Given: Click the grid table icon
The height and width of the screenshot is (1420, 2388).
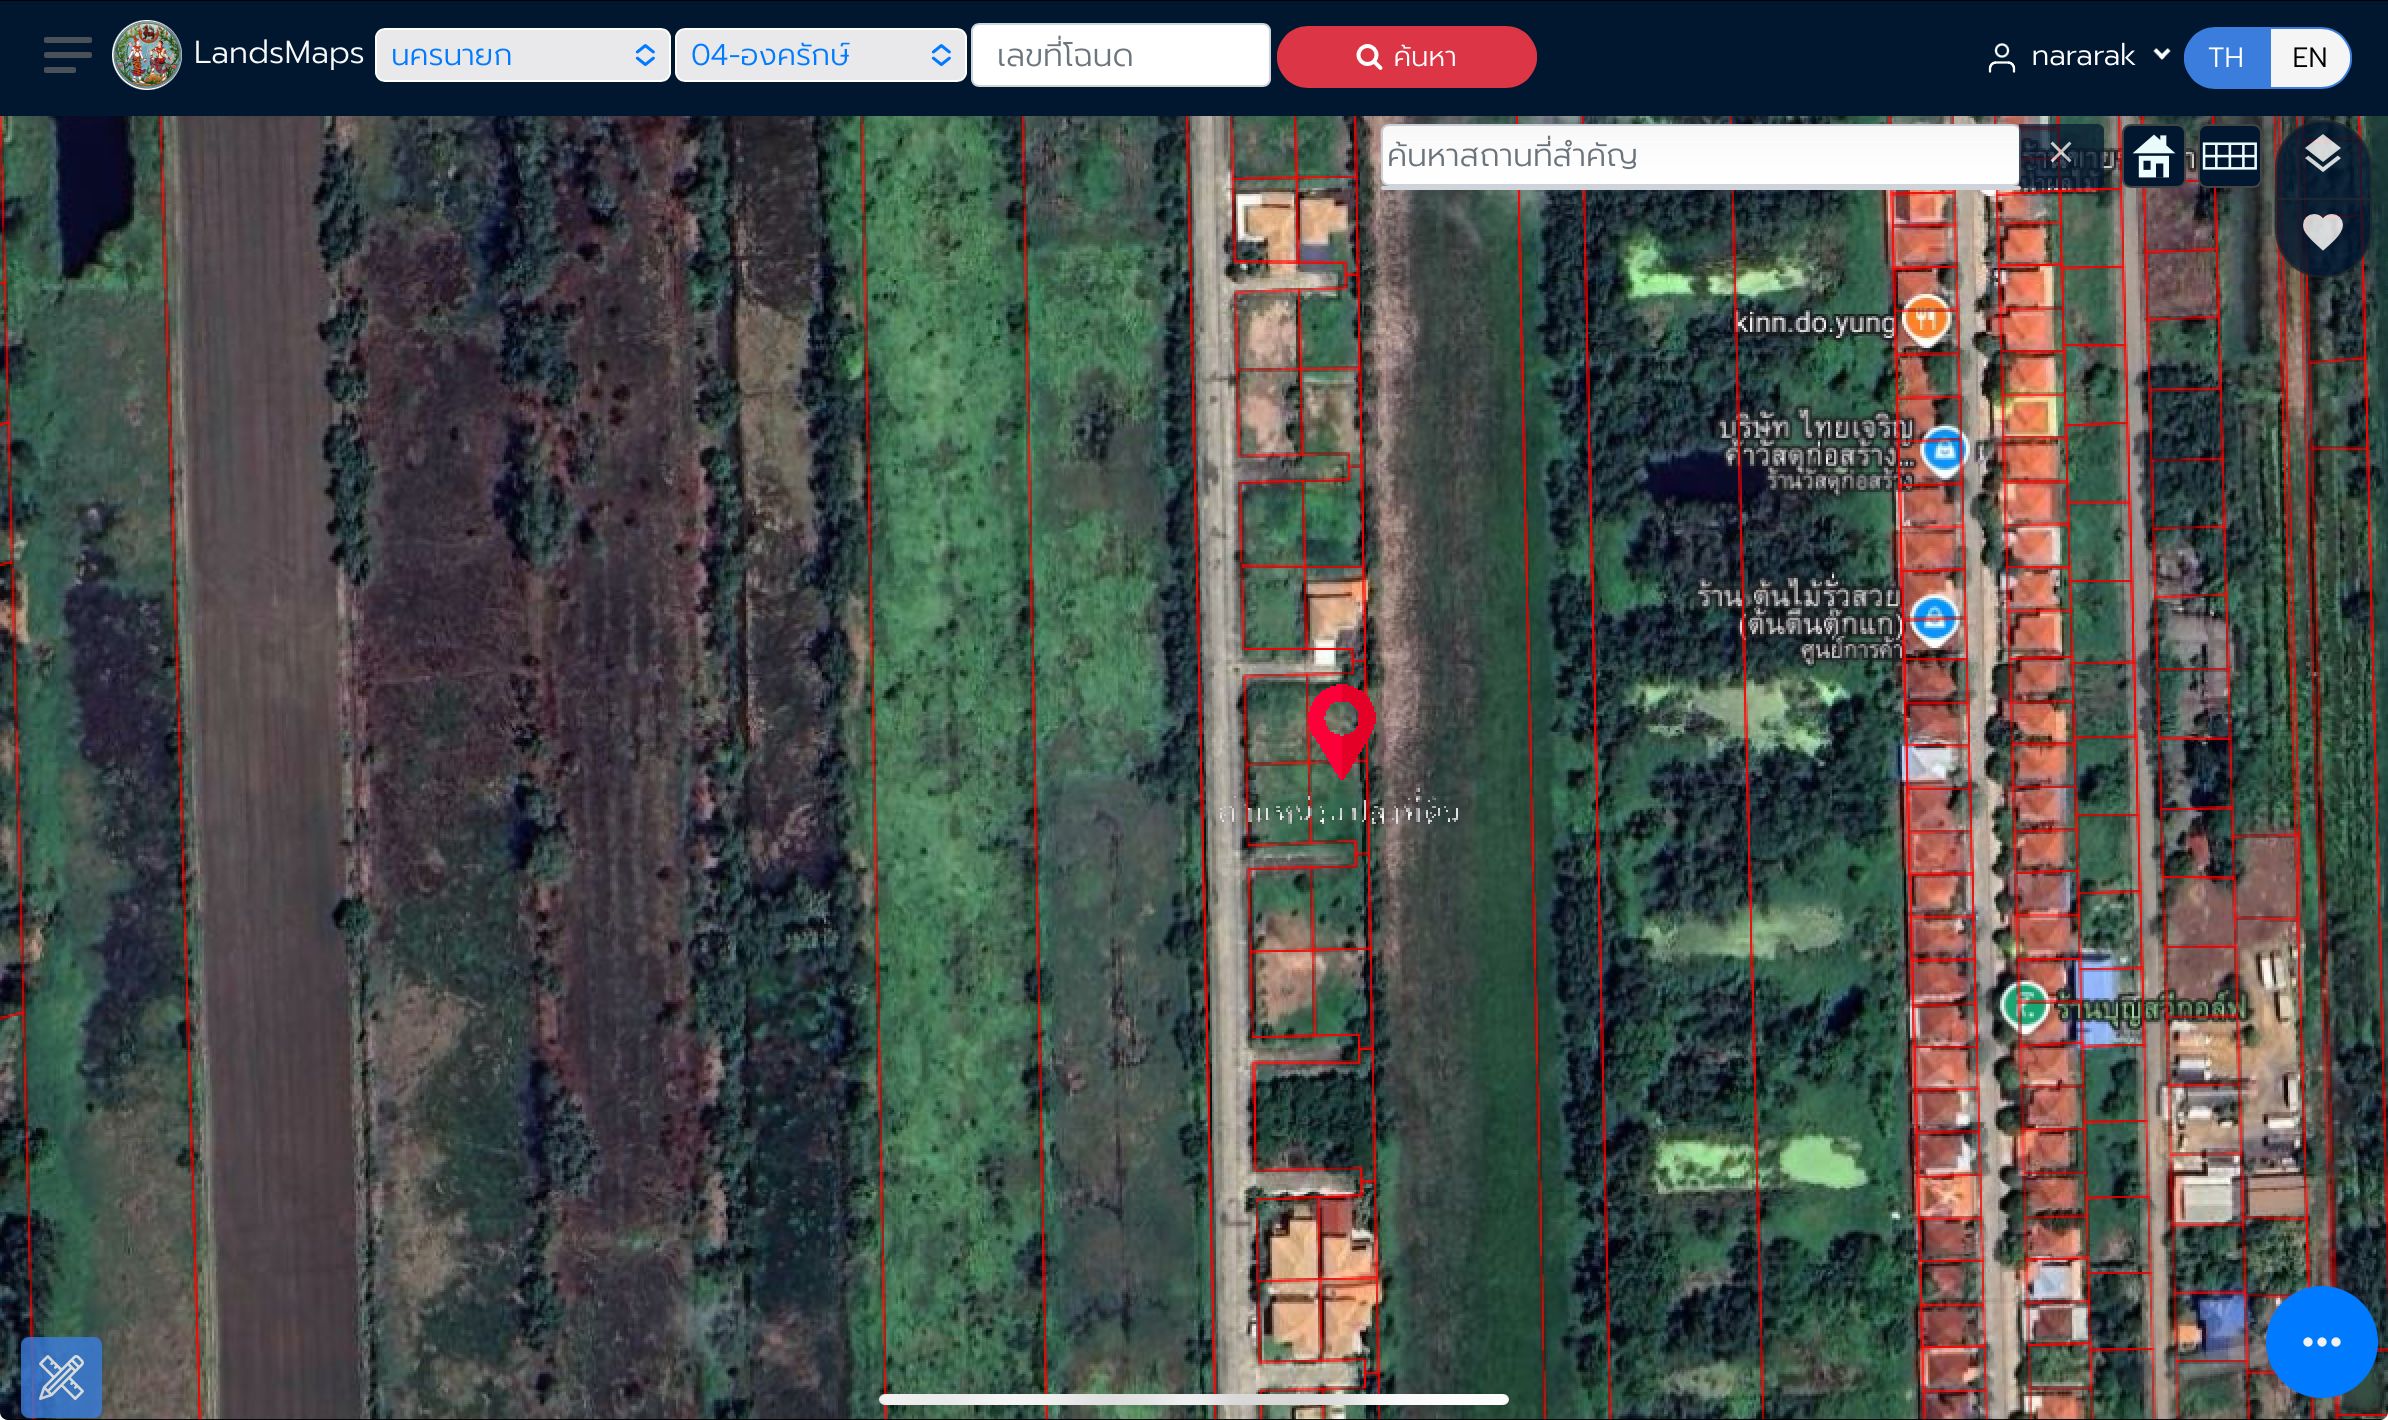Looking at the screenshot, I should (2229, 156).
